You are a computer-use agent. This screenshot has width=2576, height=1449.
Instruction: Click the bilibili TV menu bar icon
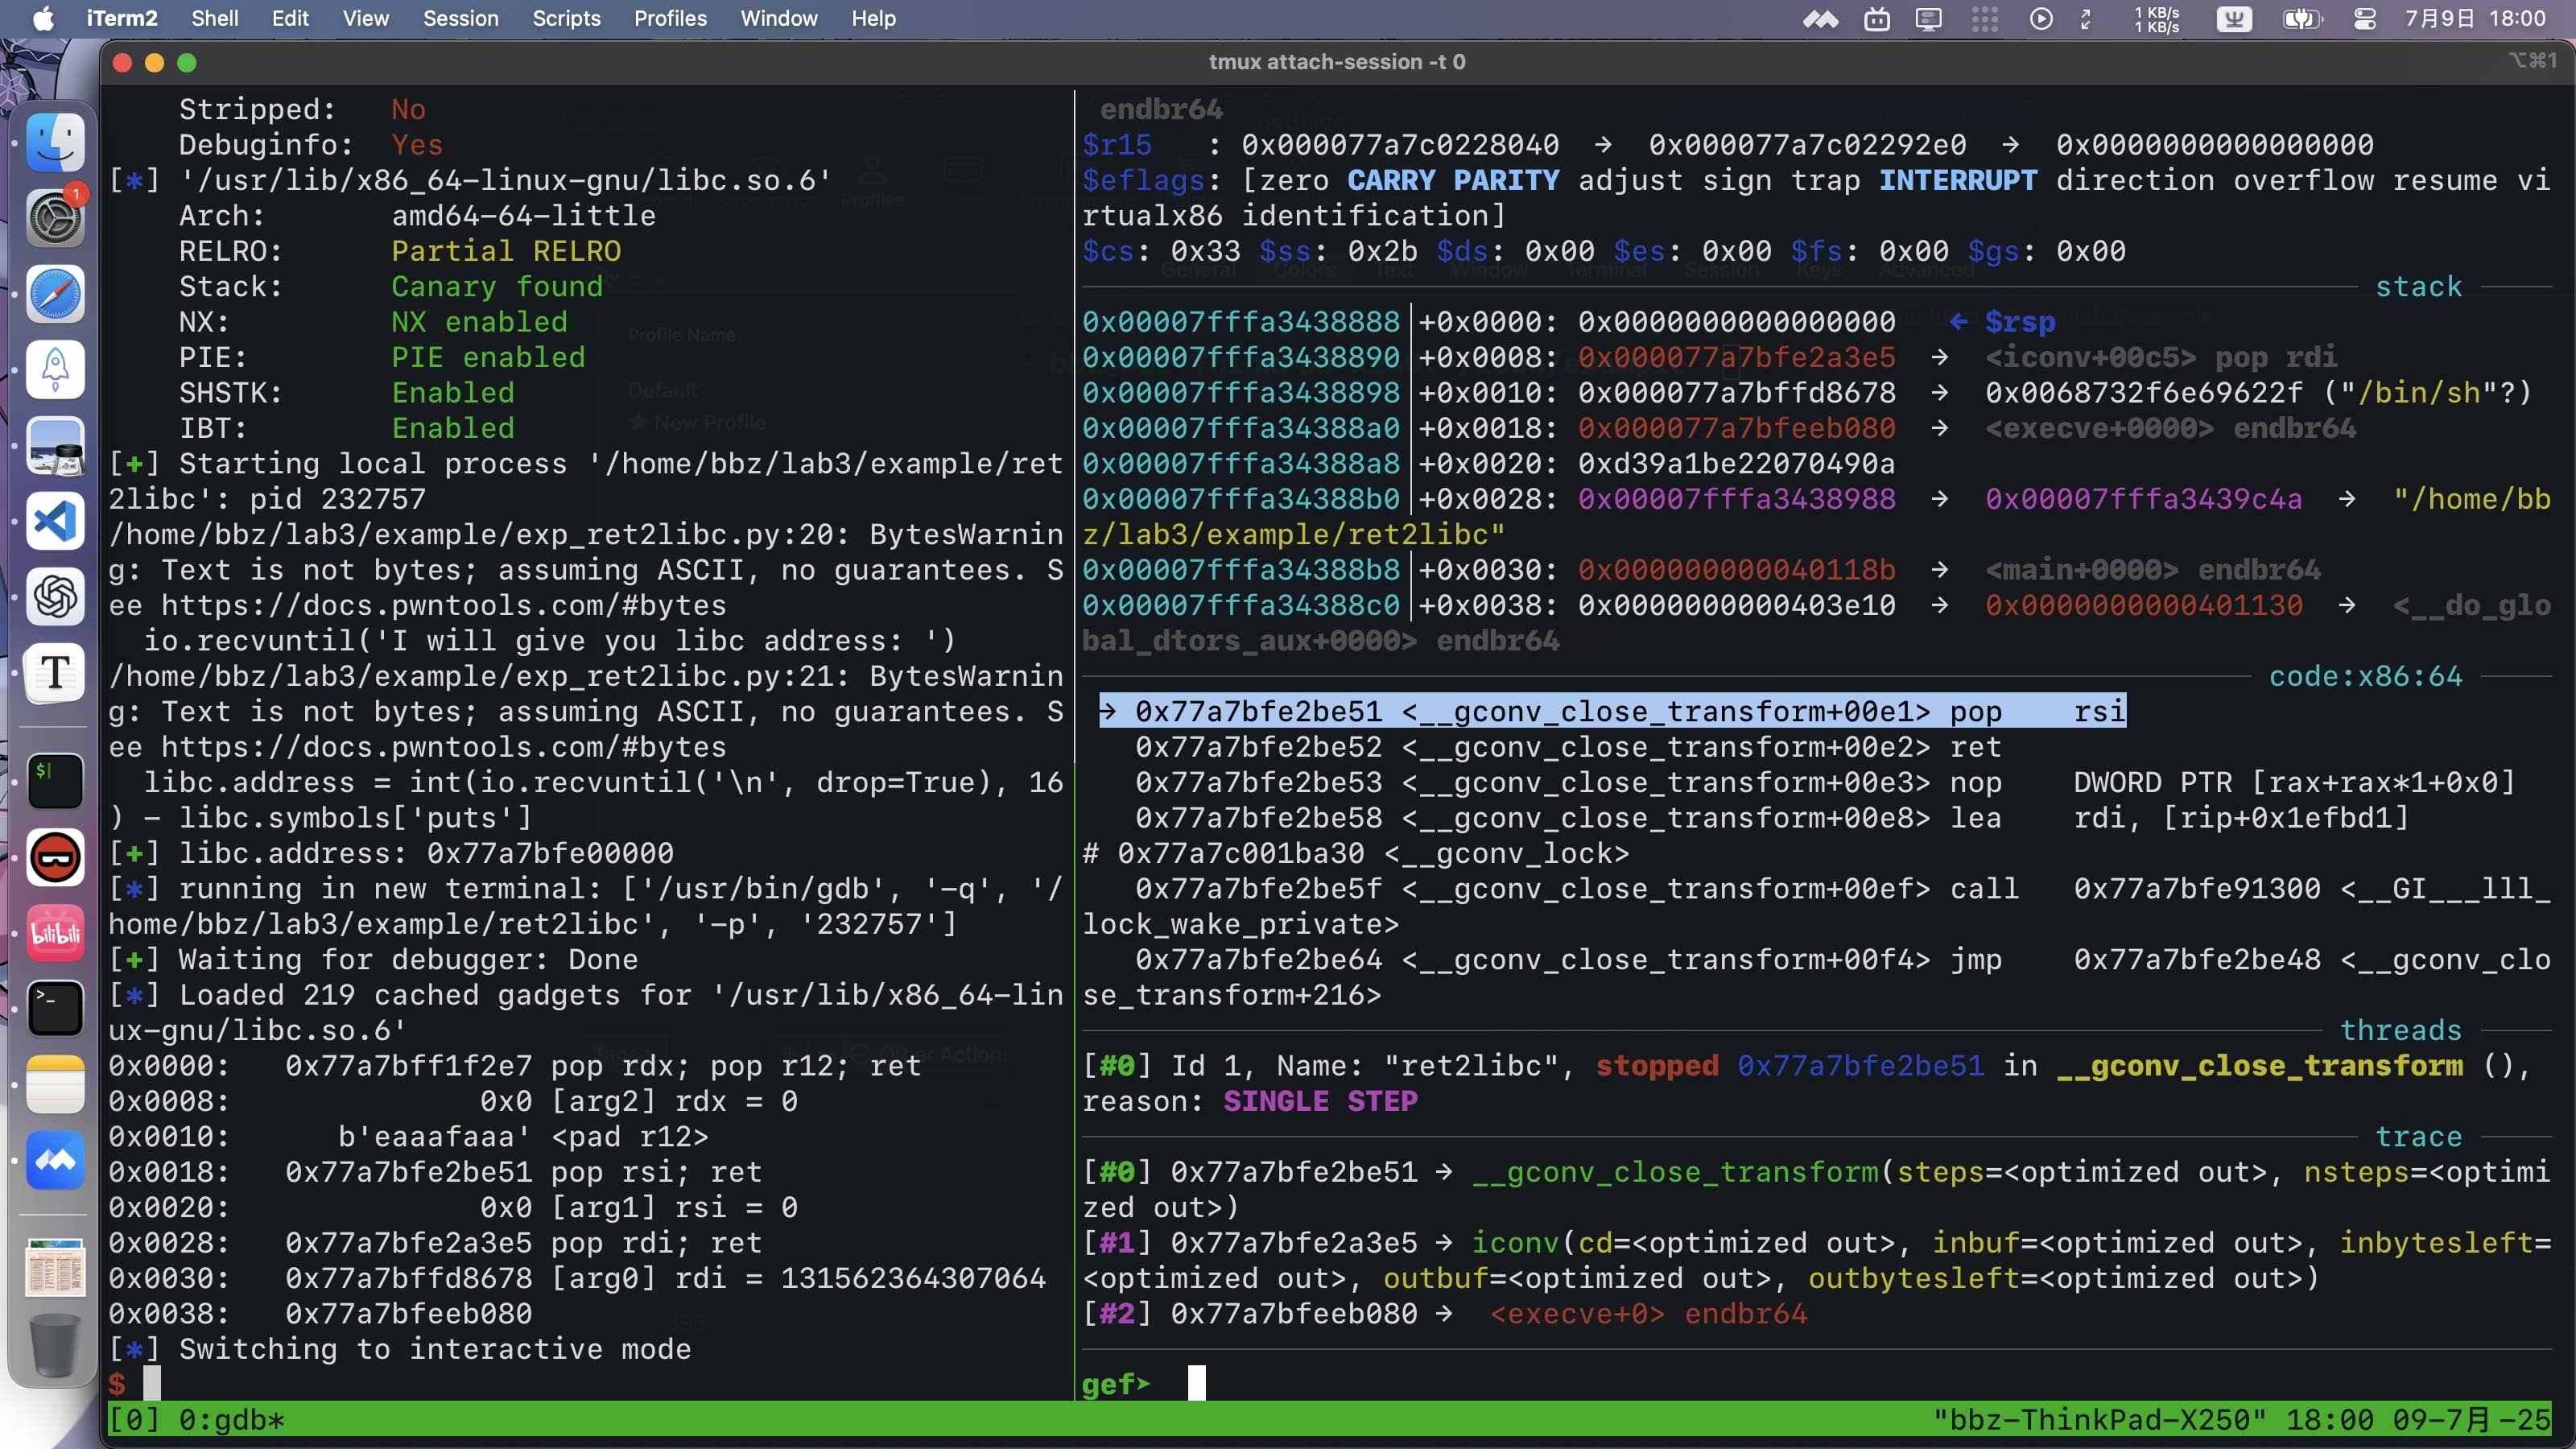[1877, 19]
